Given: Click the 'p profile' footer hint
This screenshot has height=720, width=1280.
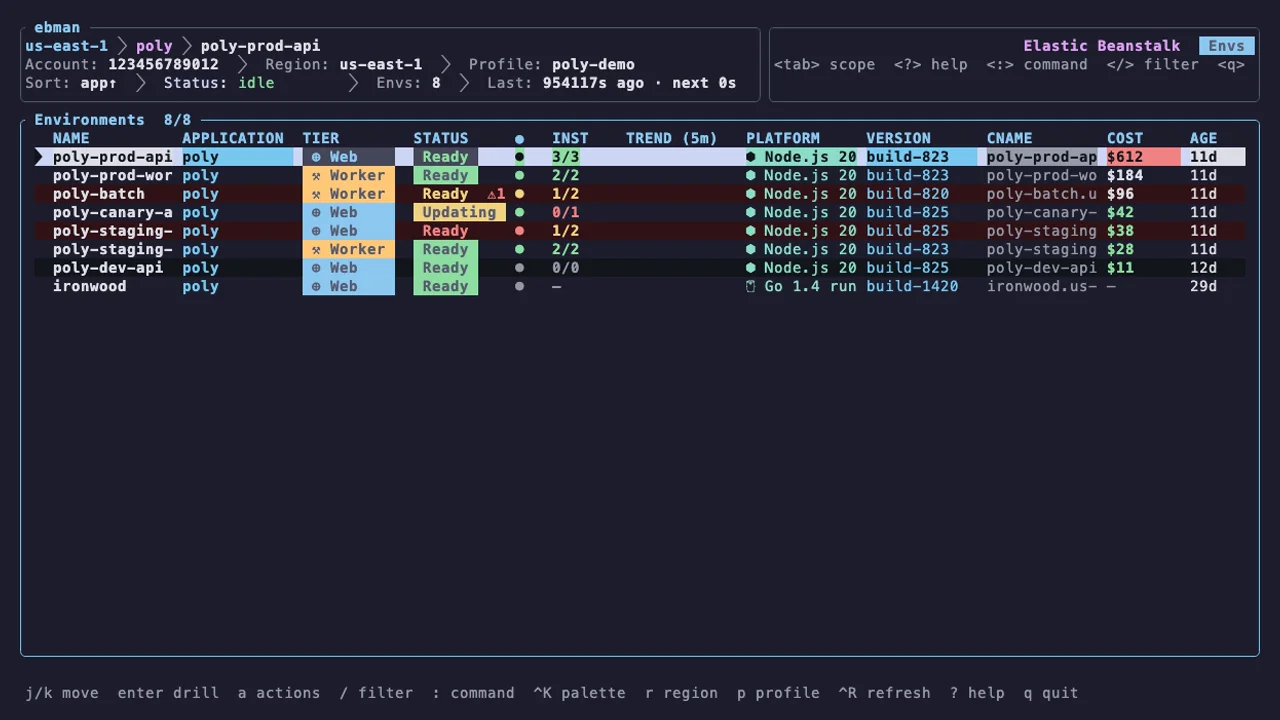Looking at the screenshot, I should [778, 693].
